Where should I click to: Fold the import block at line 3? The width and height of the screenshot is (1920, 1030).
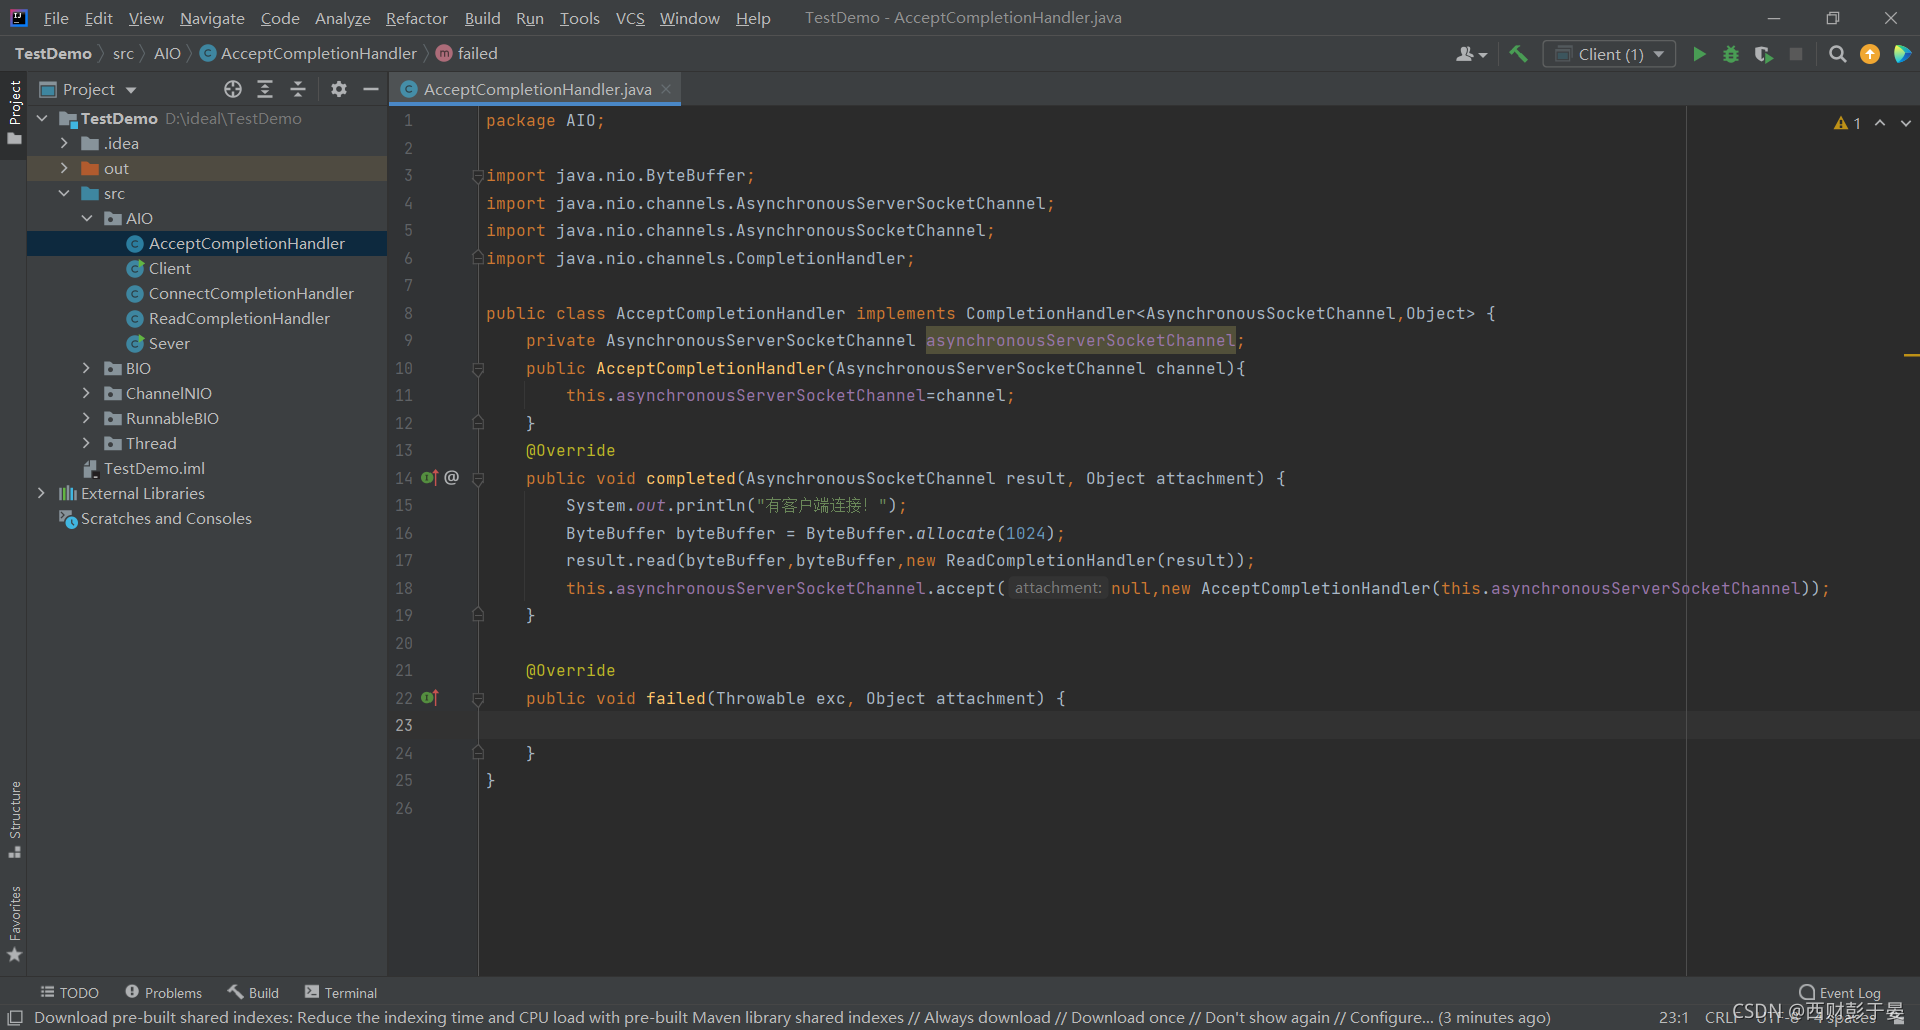coord(478,176)
